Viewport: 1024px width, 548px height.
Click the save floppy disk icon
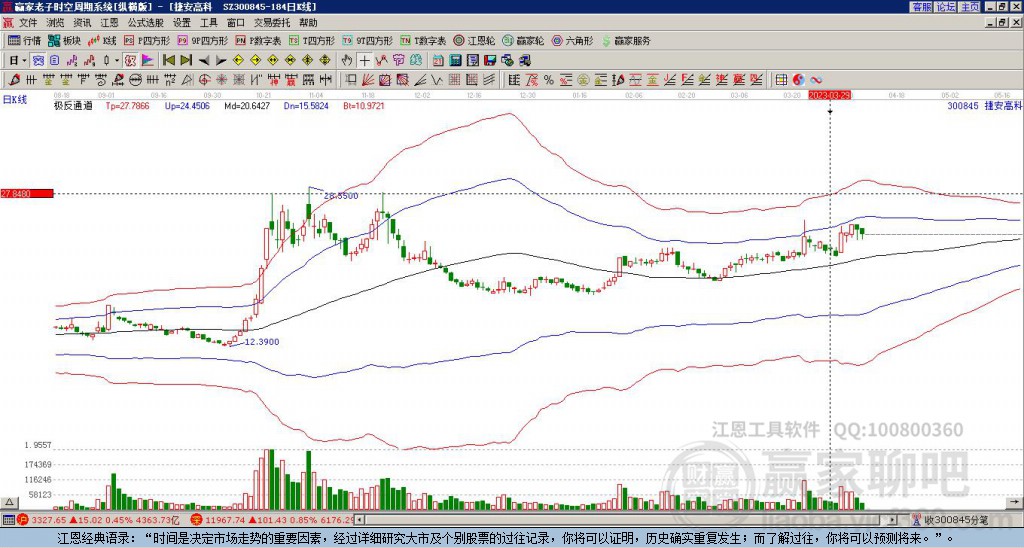490,61
